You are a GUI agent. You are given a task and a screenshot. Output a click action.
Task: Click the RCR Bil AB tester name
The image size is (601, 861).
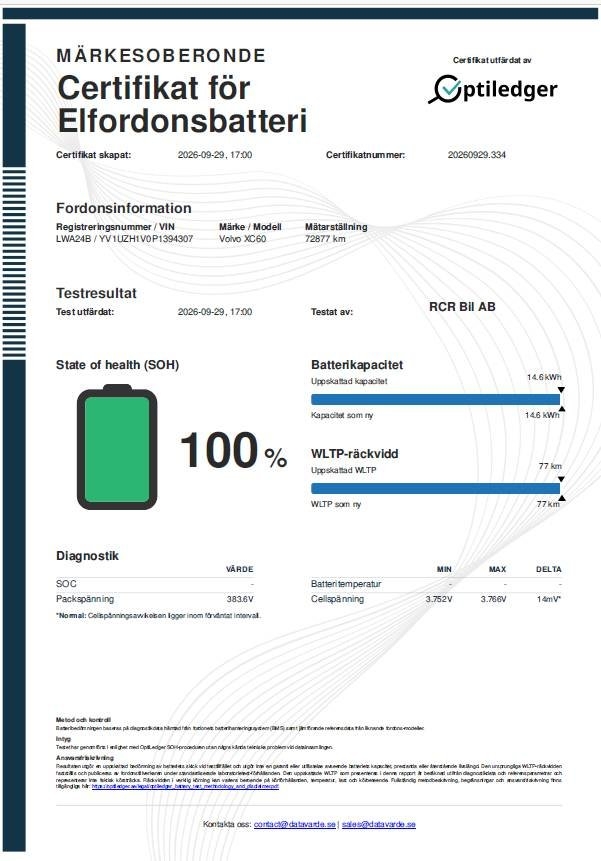click(x=462, y=307)
